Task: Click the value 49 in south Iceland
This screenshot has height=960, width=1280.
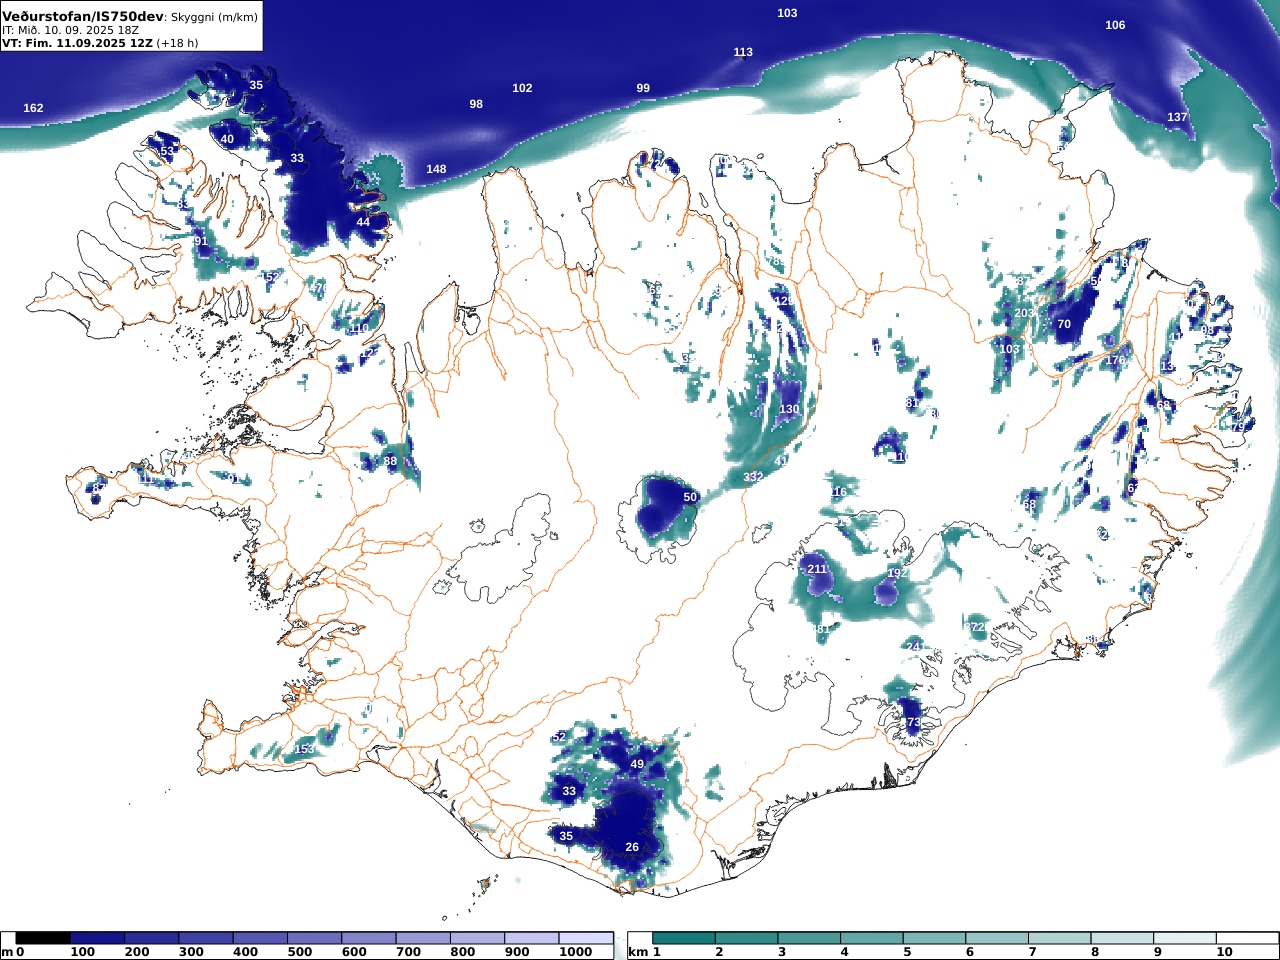Action: (637, 764)
